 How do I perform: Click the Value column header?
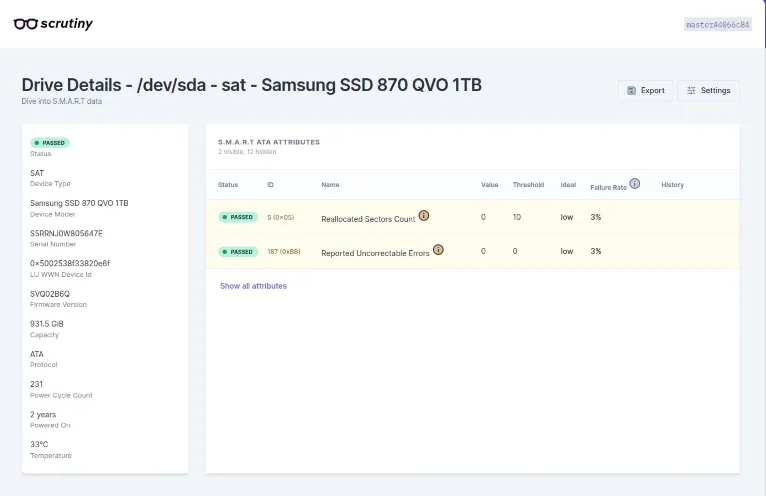pyautogui.click(x=489, y=185)
